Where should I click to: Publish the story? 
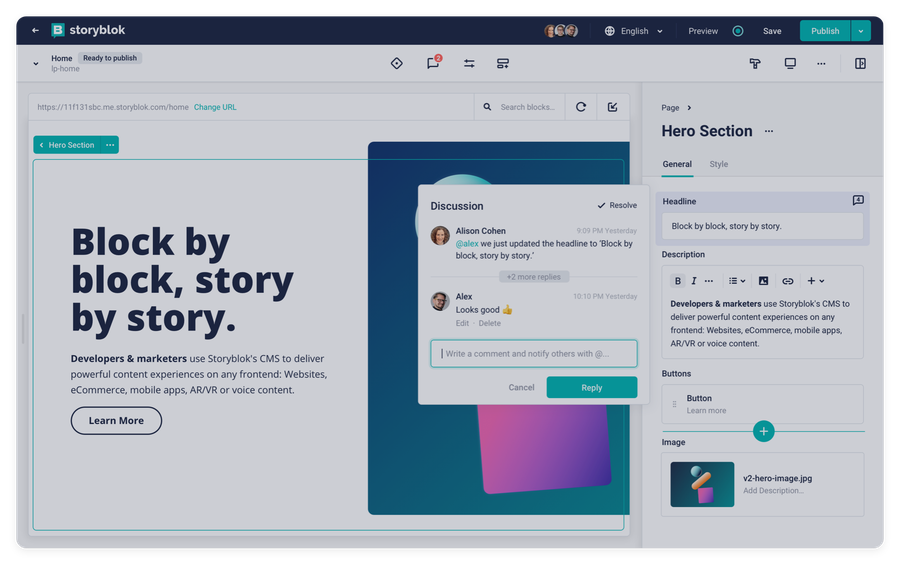point(825,31)
